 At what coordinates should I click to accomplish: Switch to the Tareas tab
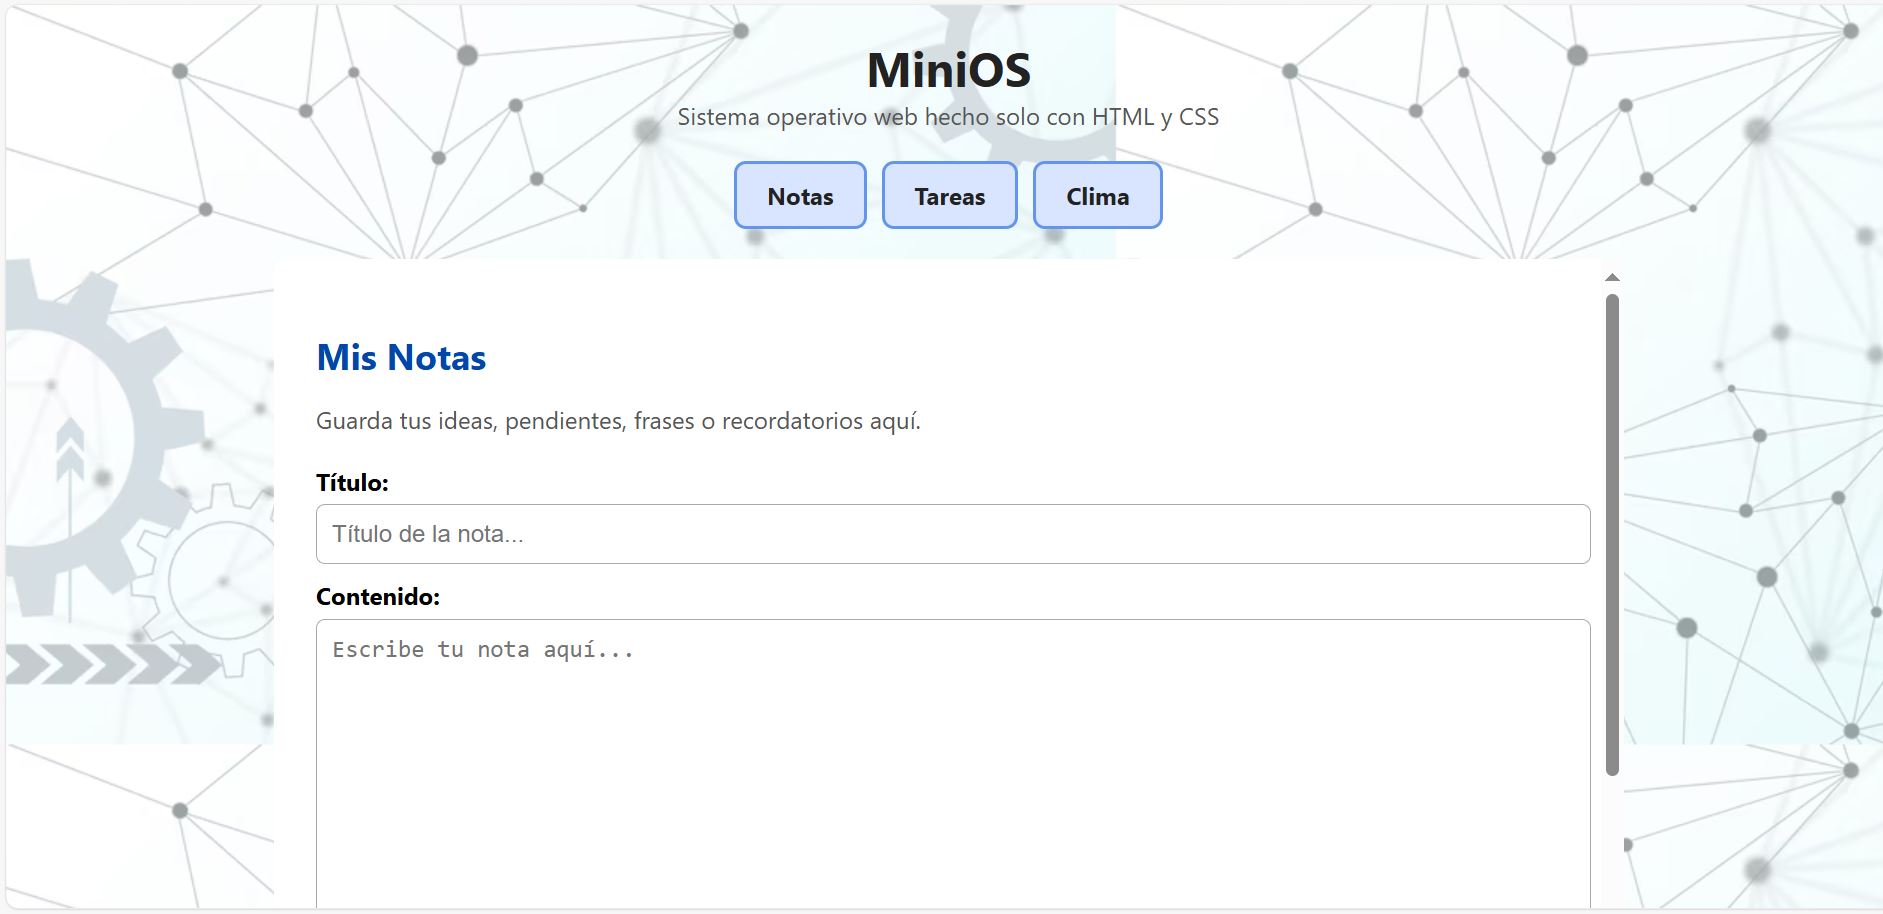(x=949, y=195)
